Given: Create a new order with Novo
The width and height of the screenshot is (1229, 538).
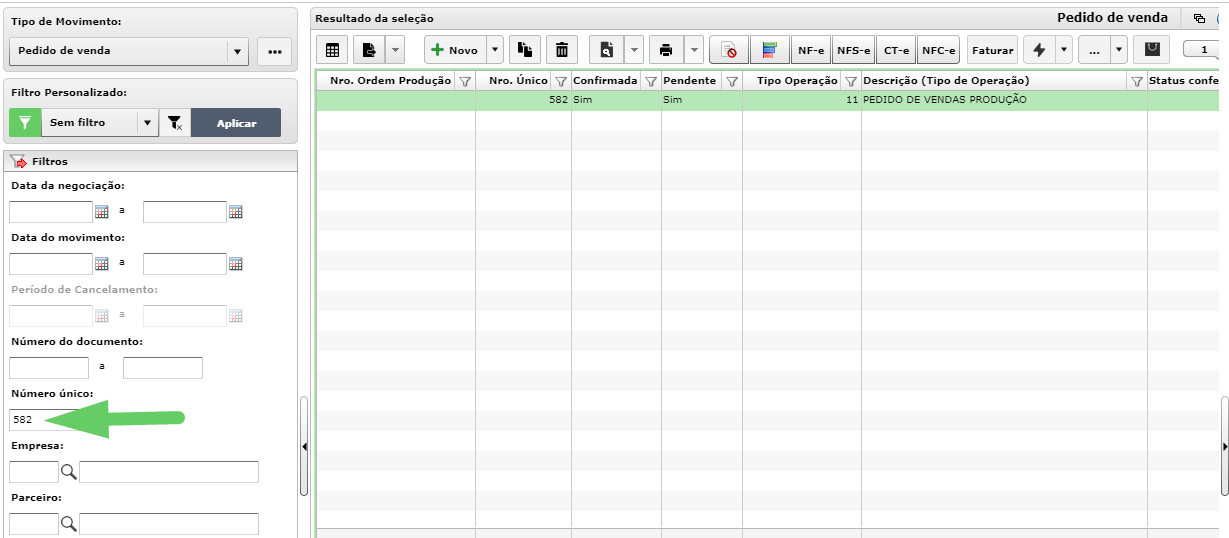Looking at the screenshot, I should pos(455,50).
